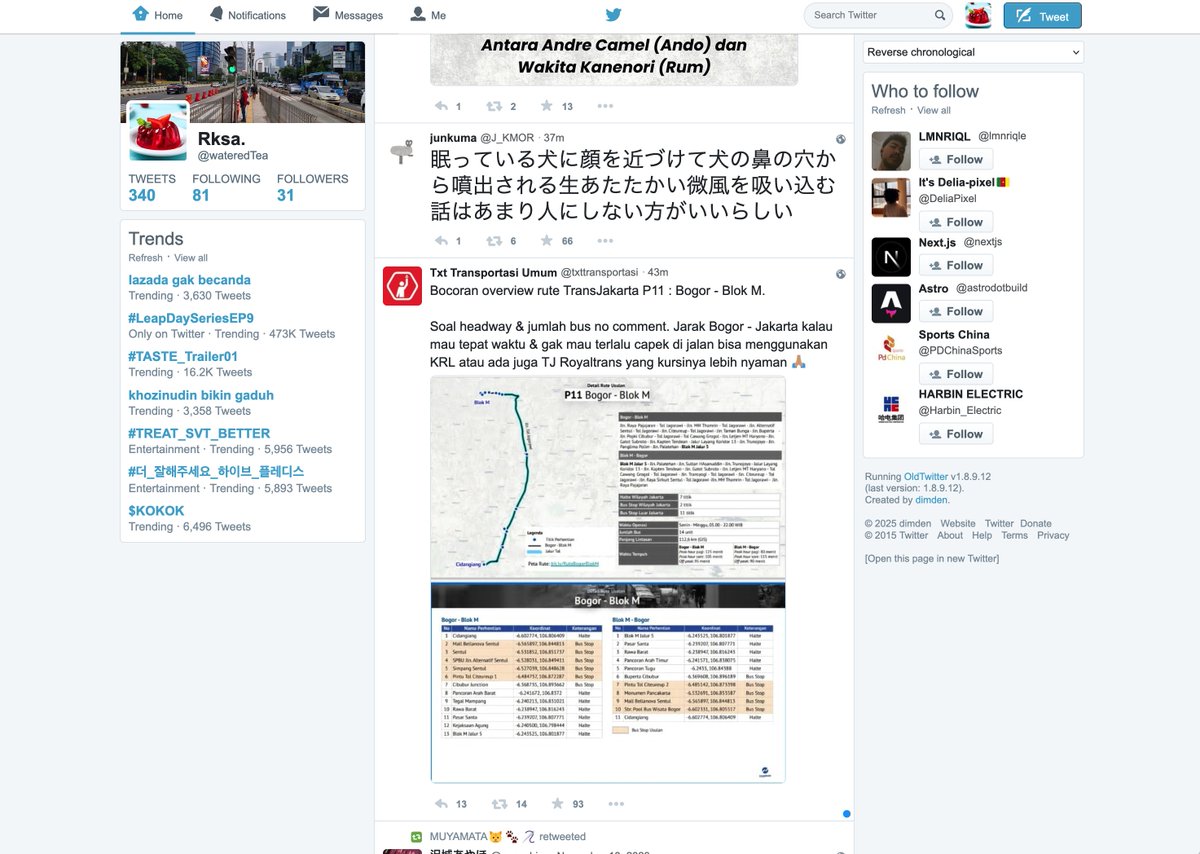Retweet the Antara Andre Camel tweet
The image size is (1200, 854).
coord(494,106)
